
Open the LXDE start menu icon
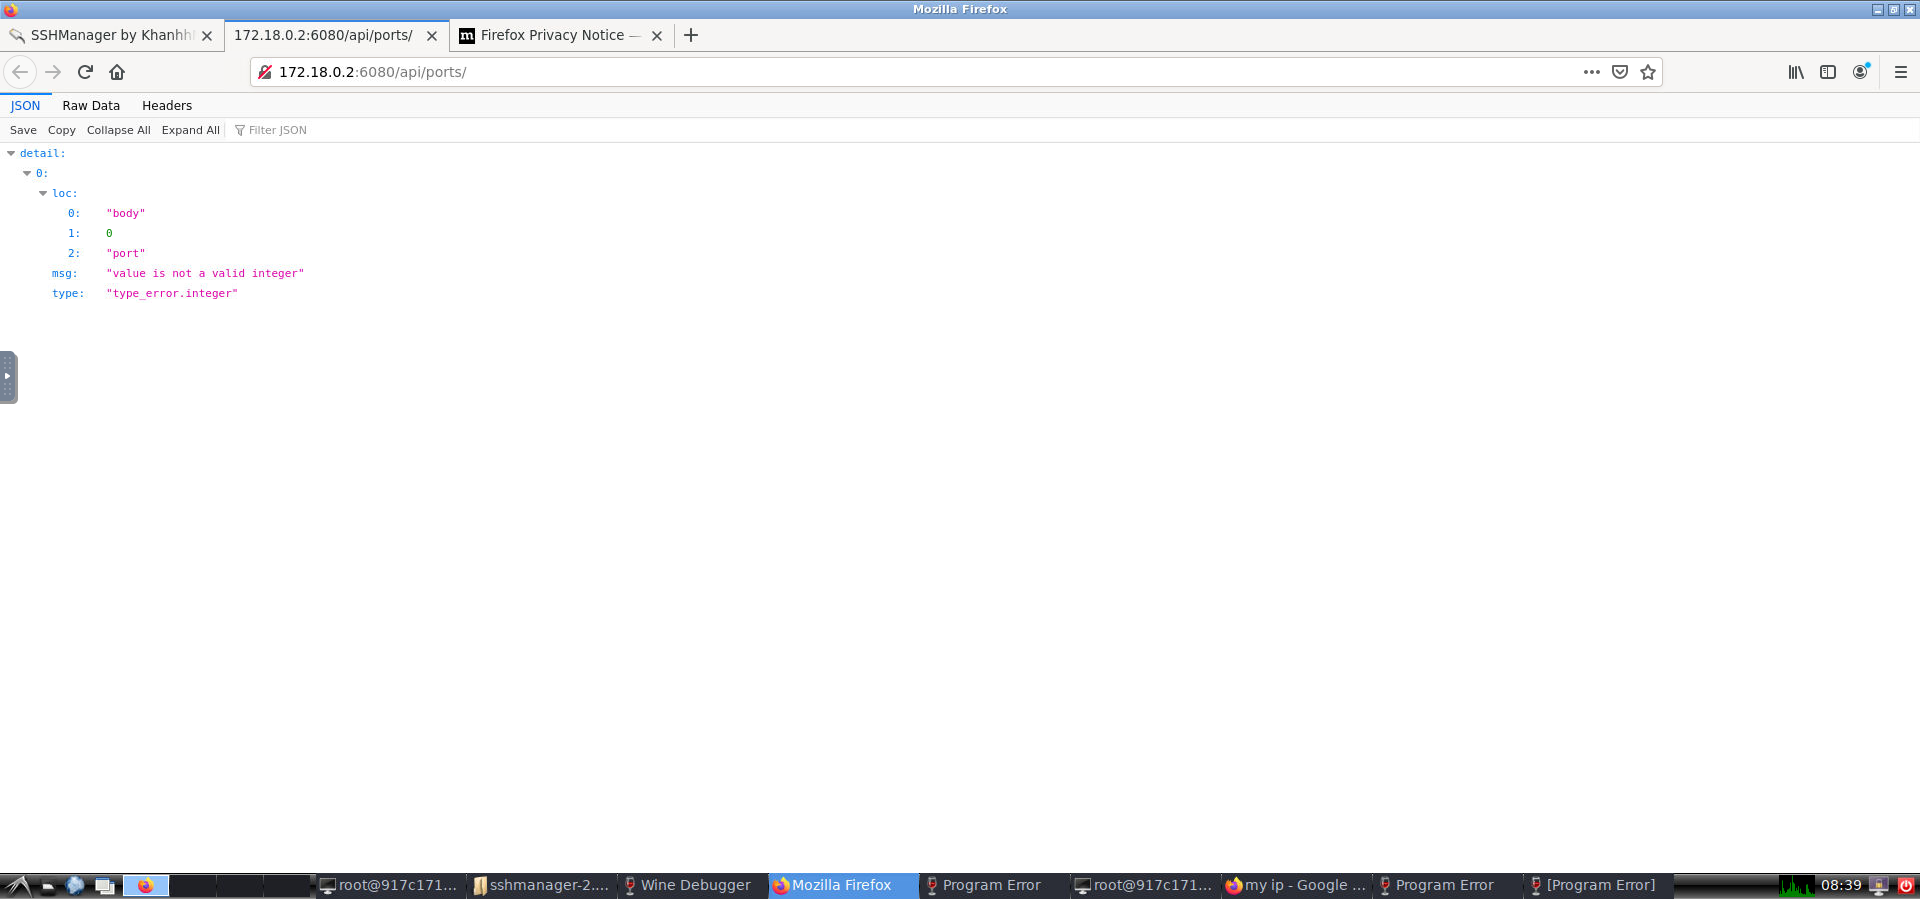(18, 885)
